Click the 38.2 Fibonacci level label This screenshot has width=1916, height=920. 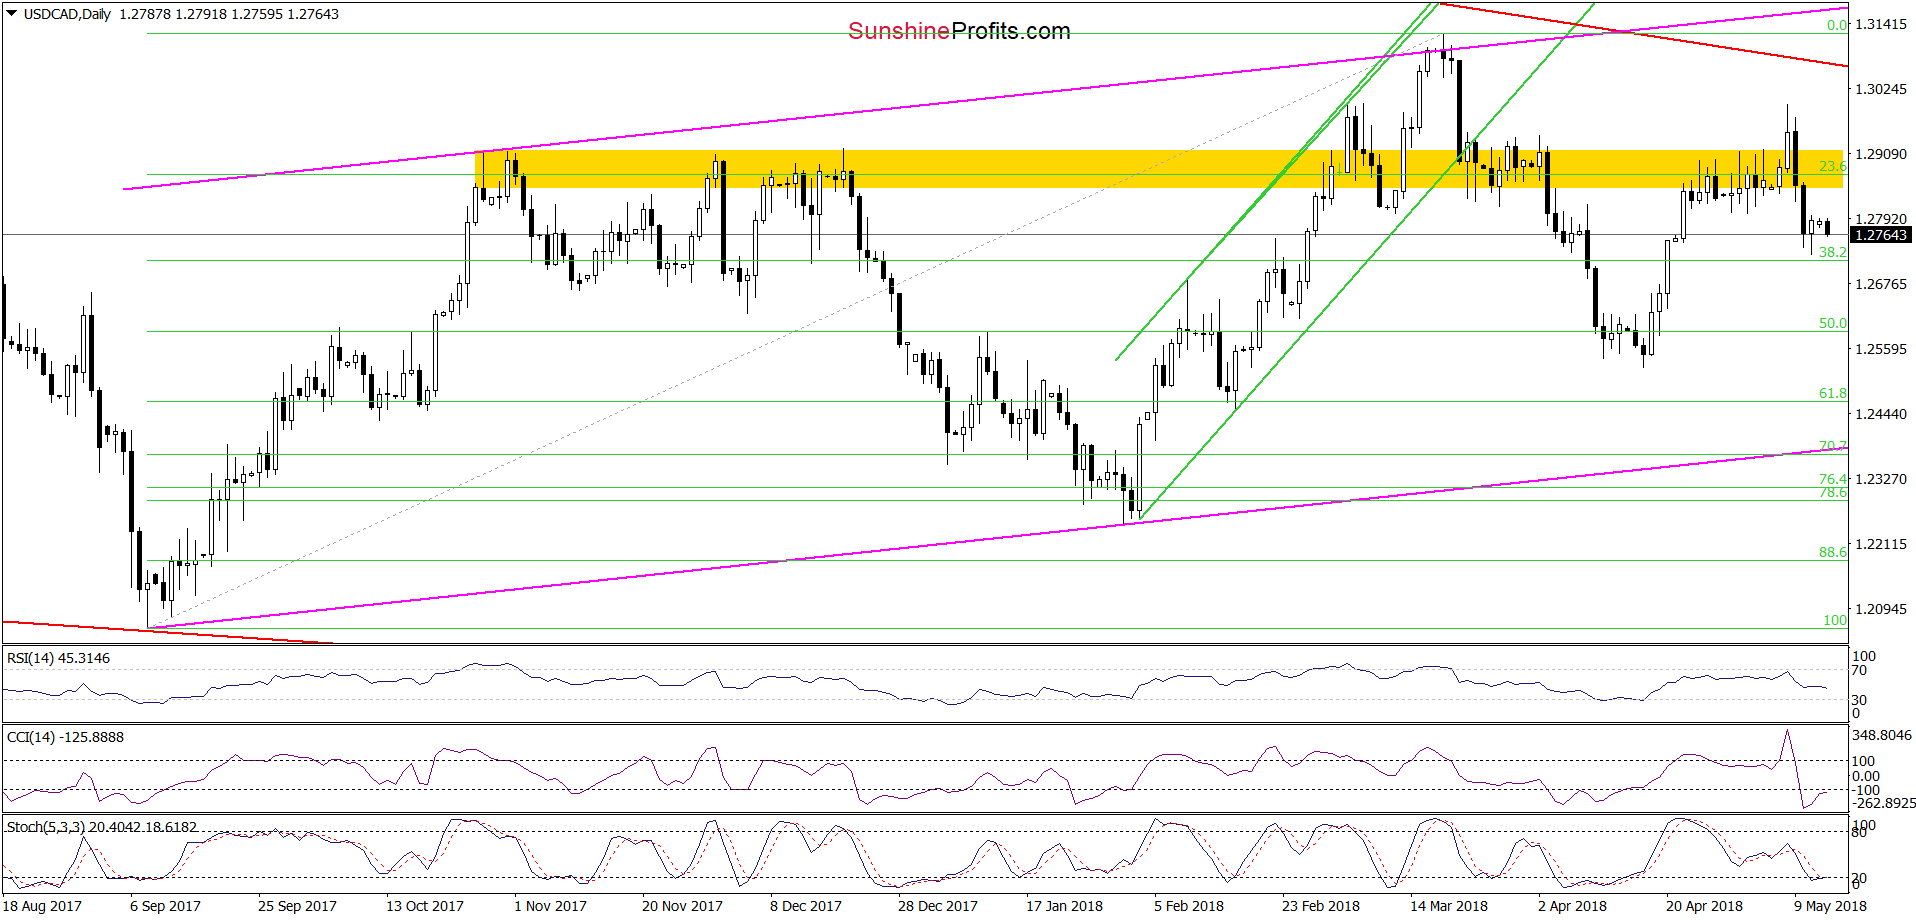[1832, 252]
